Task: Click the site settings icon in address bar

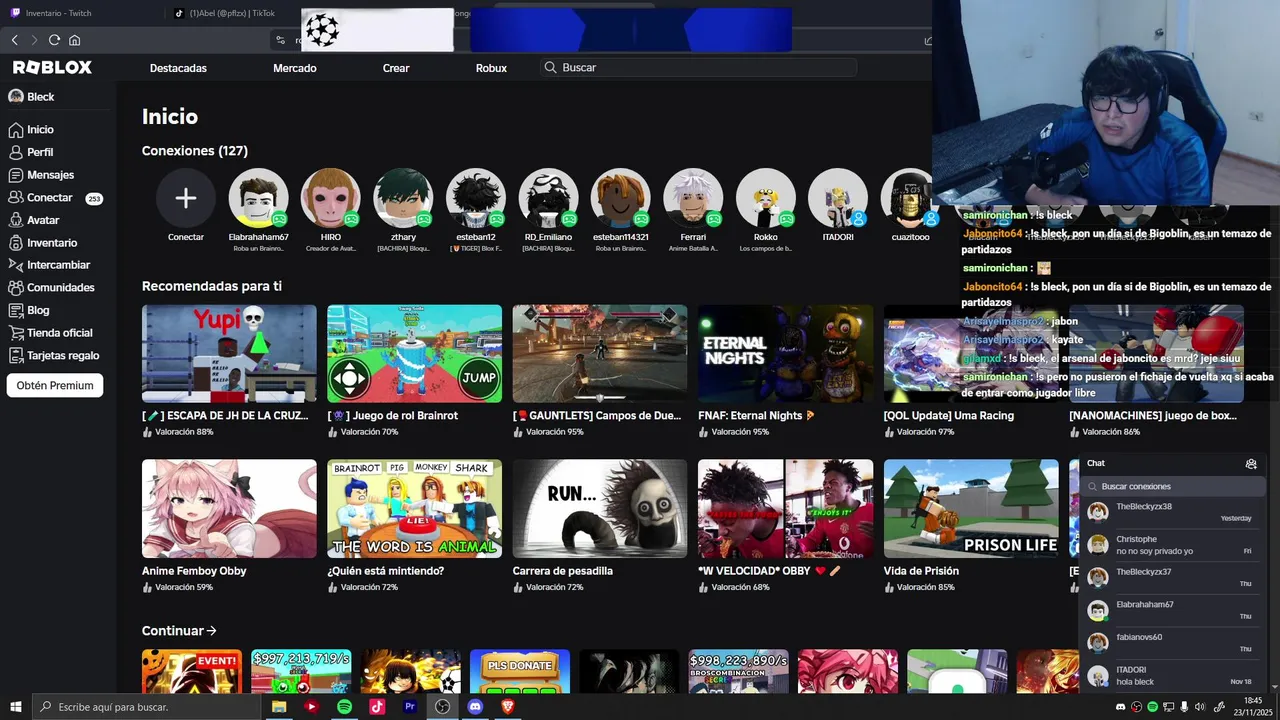Action: (x=280, y=40)
